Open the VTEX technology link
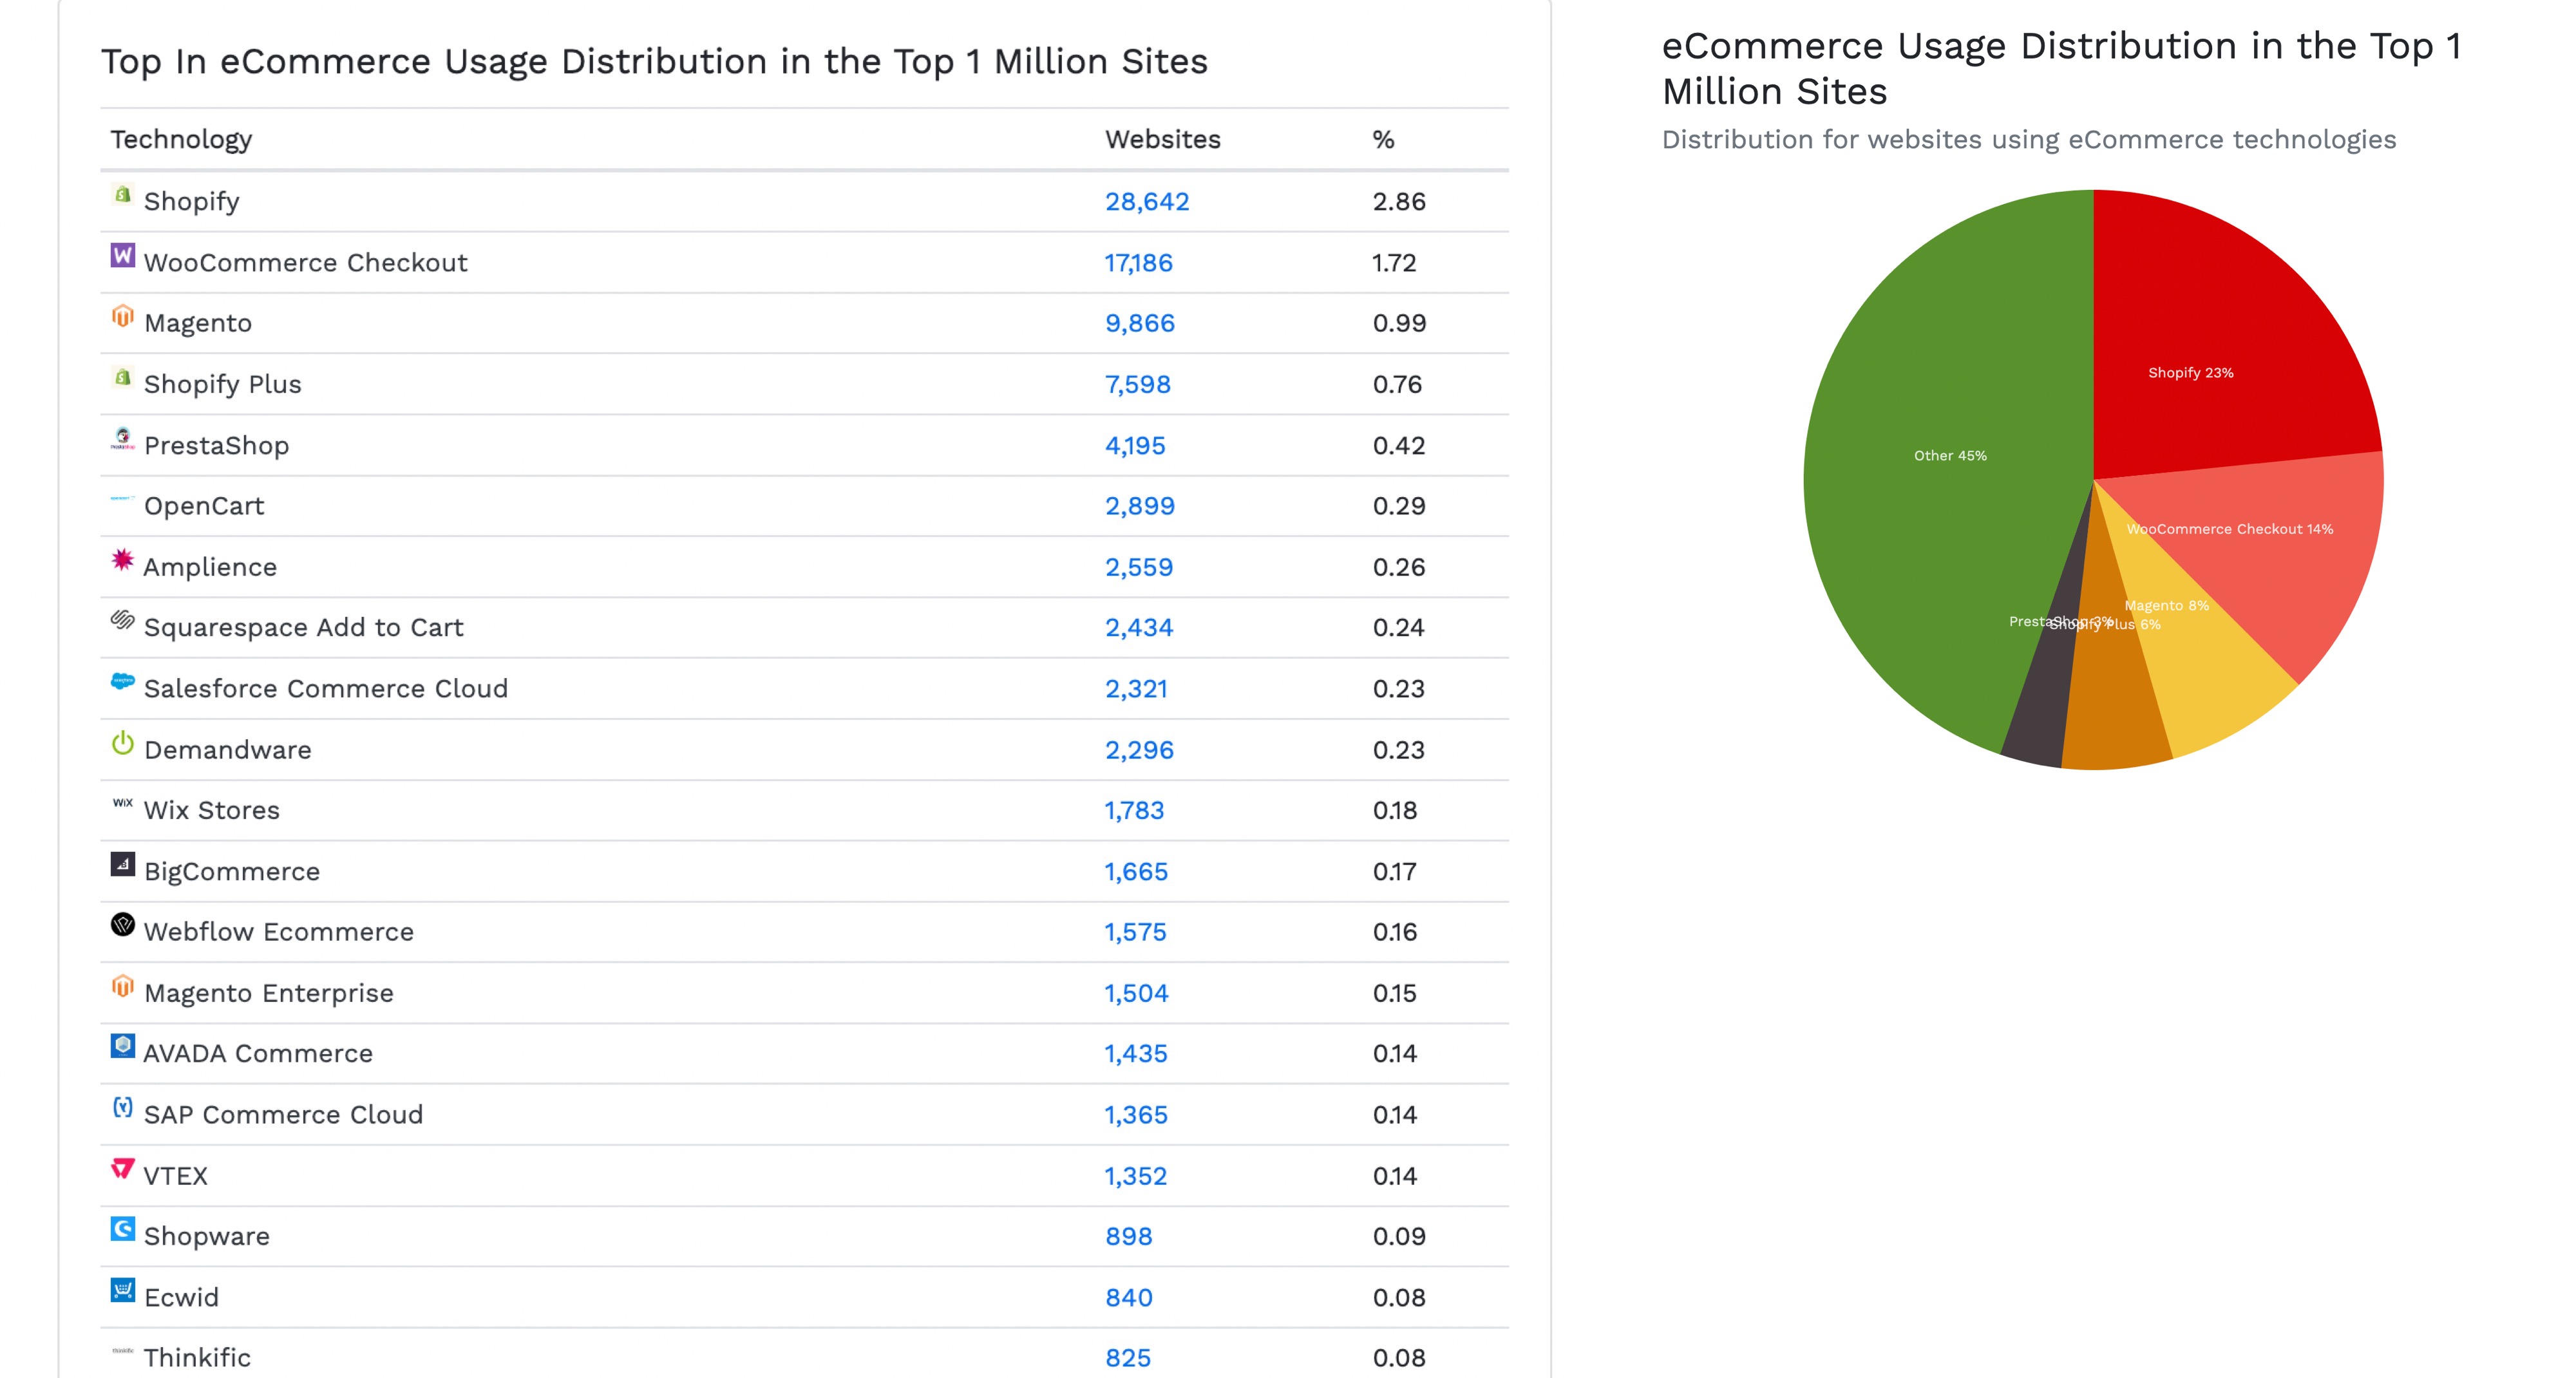This screenshot has height=1378, width=2576. coord(176,1176)
